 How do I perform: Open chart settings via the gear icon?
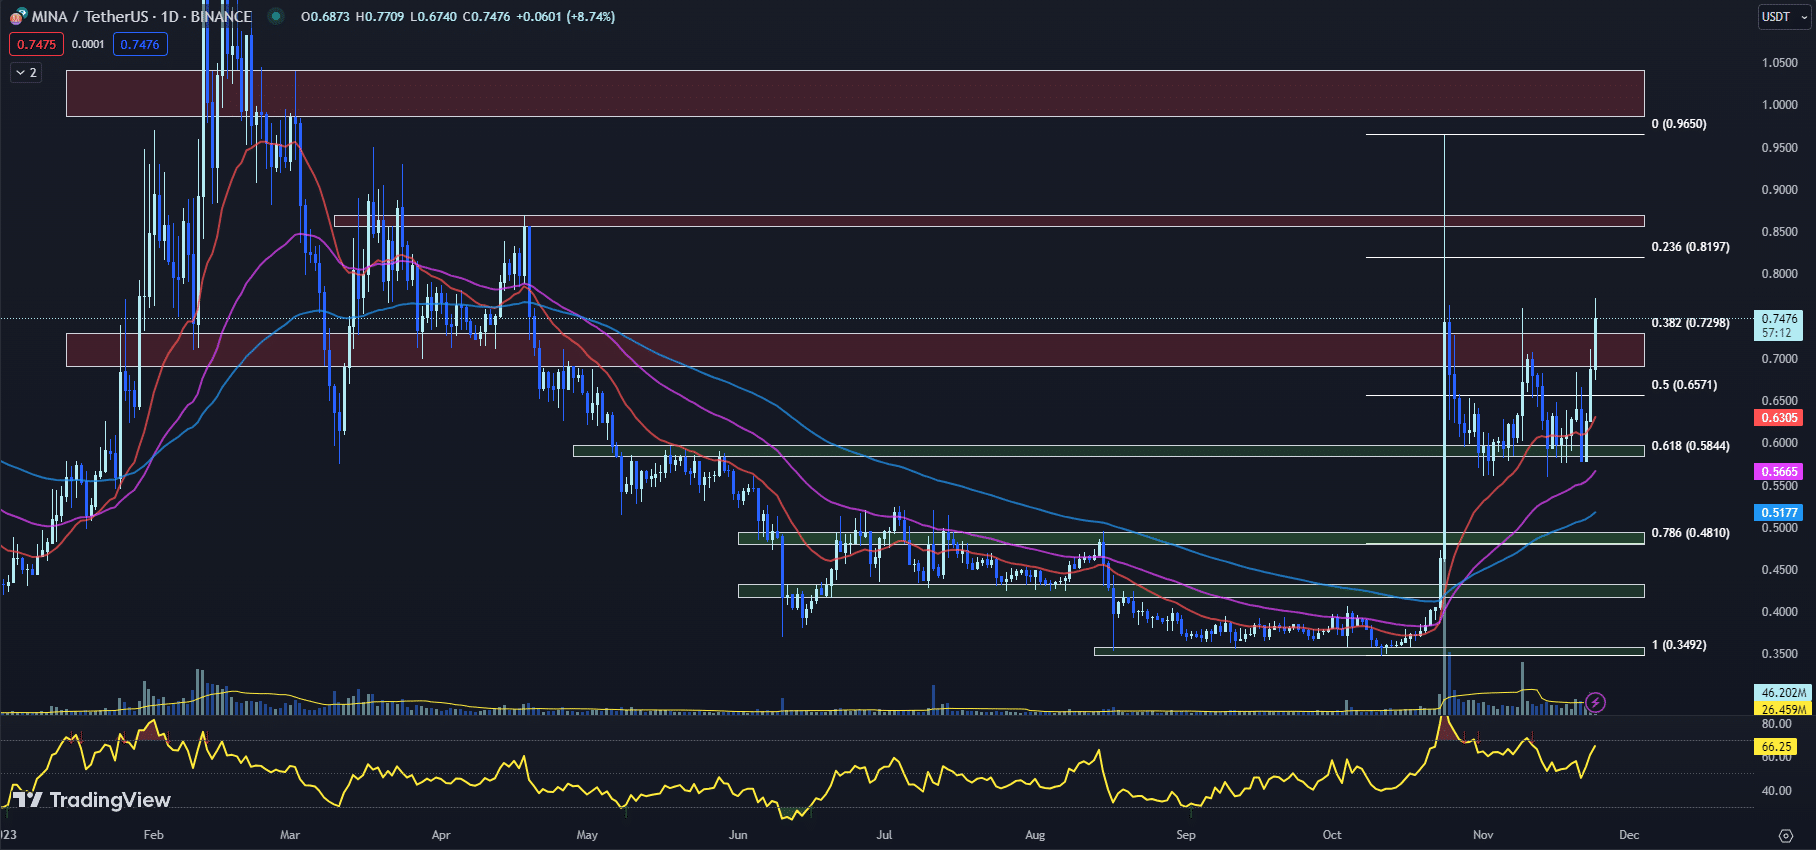(1786, 835)
